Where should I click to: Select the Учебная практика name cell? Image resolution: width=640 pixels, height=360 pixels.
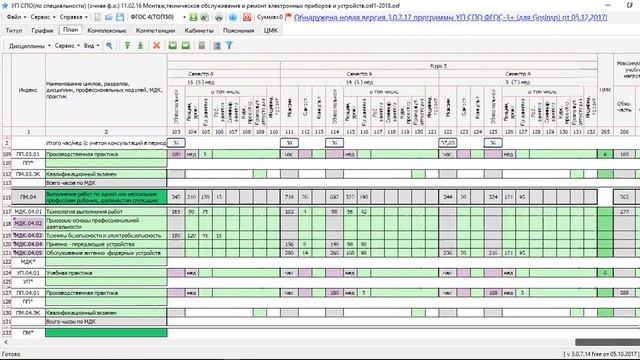tap(106, 273)
